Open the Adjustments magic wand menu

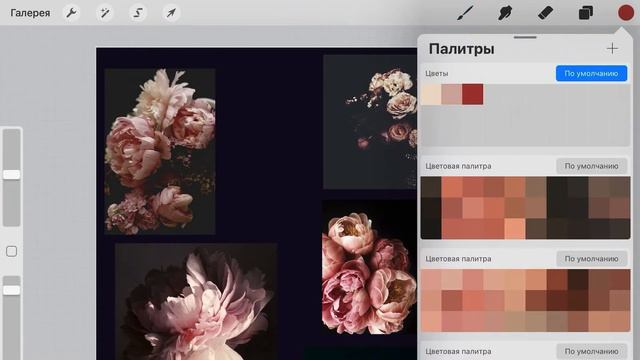point(105,13)
